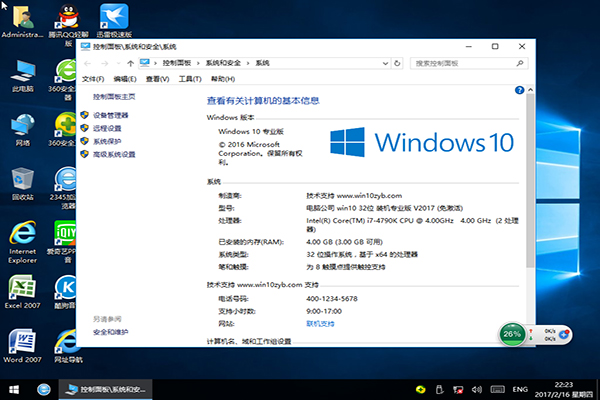Open the 文件(F) menu
Screen dimensions: 600x400
click(x=93, y=78)
